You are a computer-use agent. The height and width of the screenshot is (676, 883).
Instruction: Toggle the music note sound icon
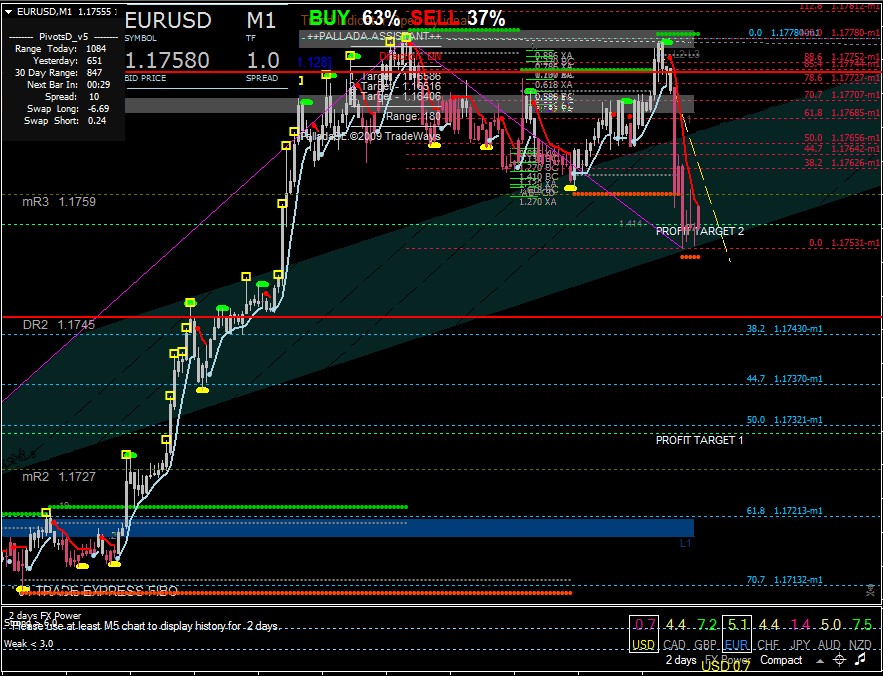[860, 659]
